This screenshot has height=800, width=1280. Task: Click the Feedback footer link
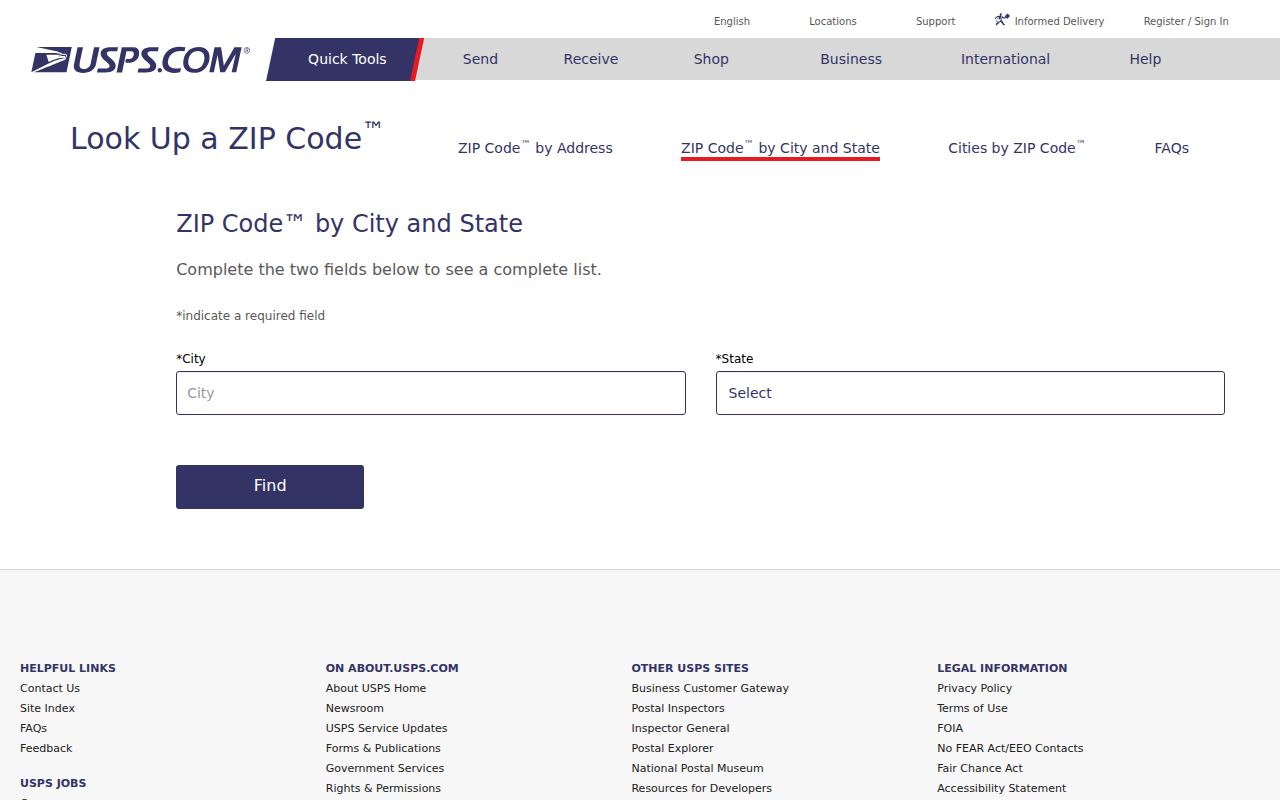click(x=46, y=748)
